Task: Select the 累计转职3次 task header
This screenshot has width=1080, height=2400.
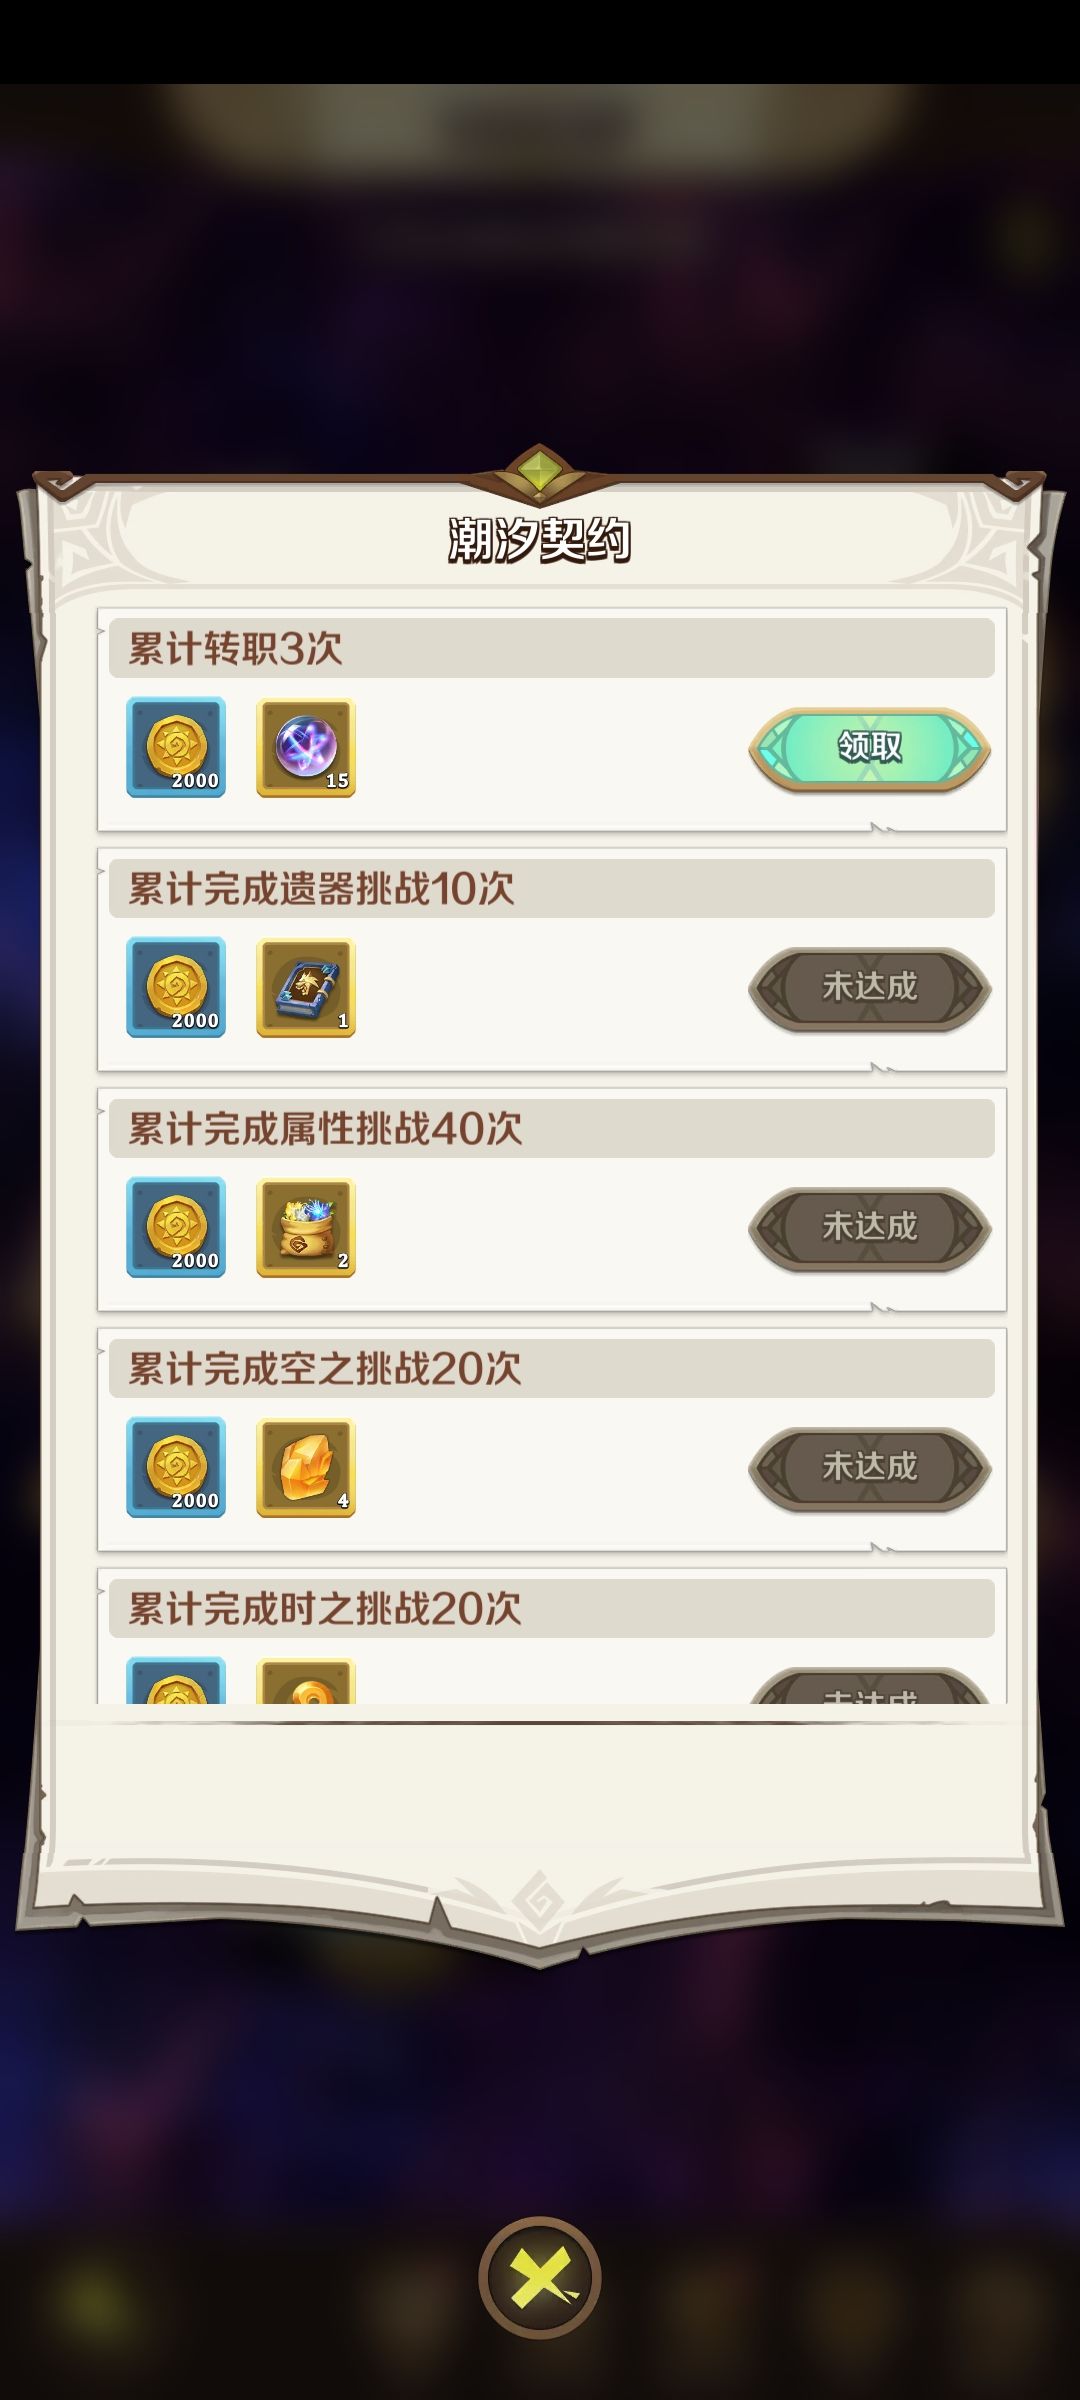Action: tap(552, 648)
